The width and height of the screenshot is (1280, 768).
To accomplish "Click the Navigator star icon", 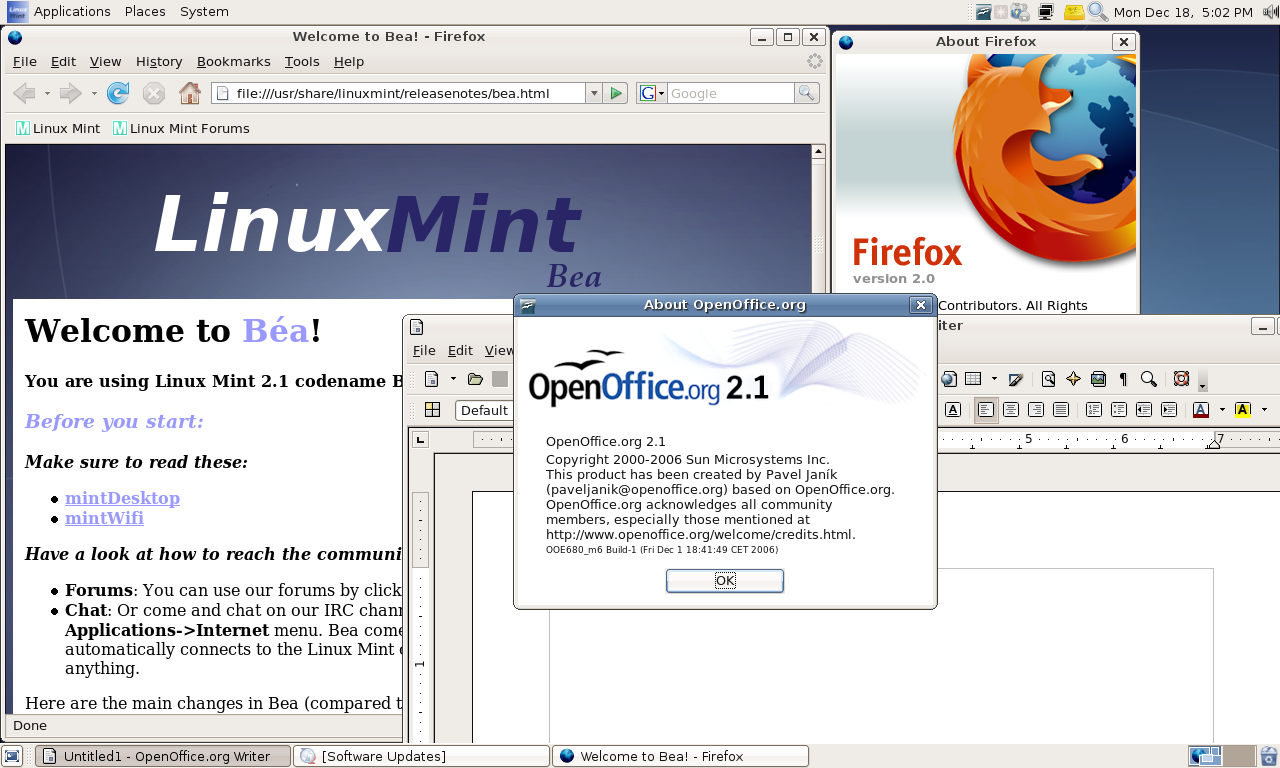I will 1073,379.
